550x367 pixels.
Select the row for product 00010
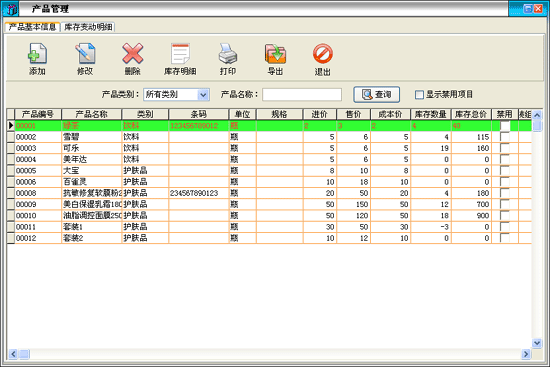tap(269, 215)
